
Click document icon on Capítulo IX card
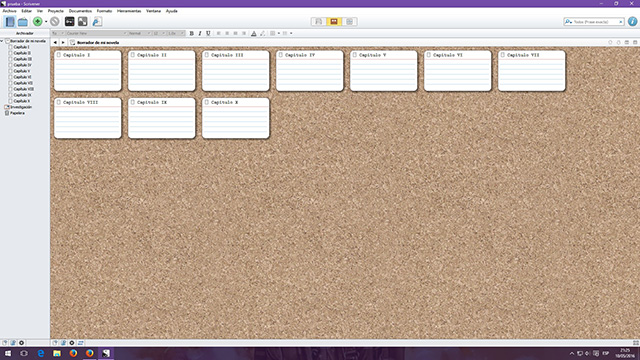(x=133, y=102)
